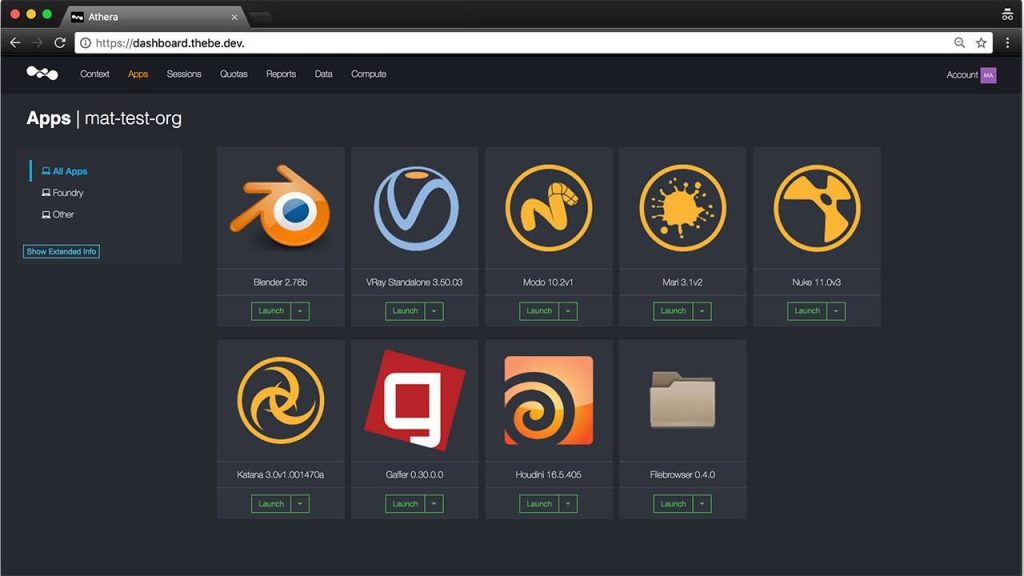Go to the Compute menu item
Image resolution: width=1024 pixels, height=576 pixels.
click(x=368, y=74)
